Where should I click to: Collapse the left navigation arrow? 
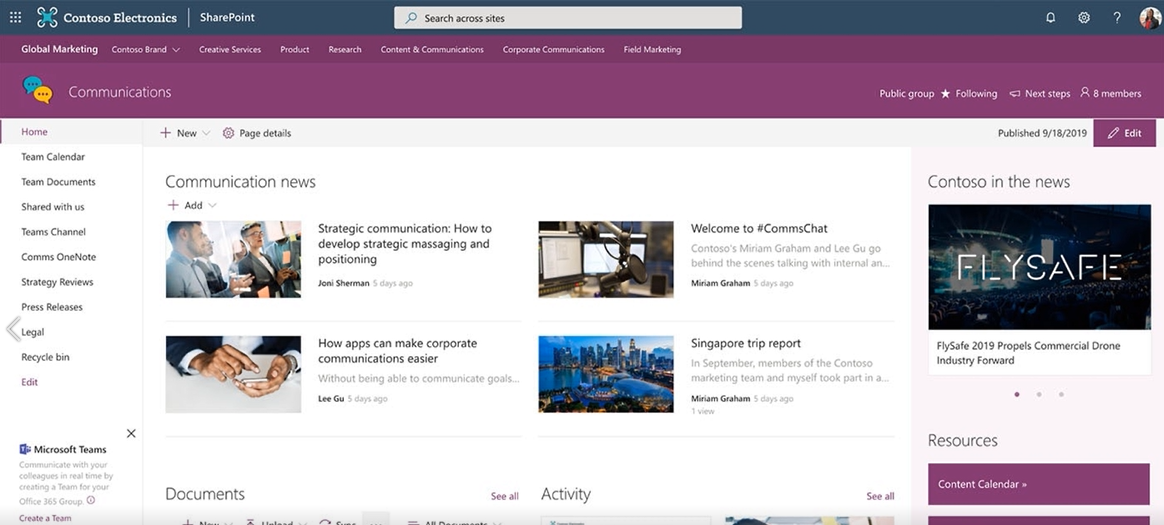point(13,328)
